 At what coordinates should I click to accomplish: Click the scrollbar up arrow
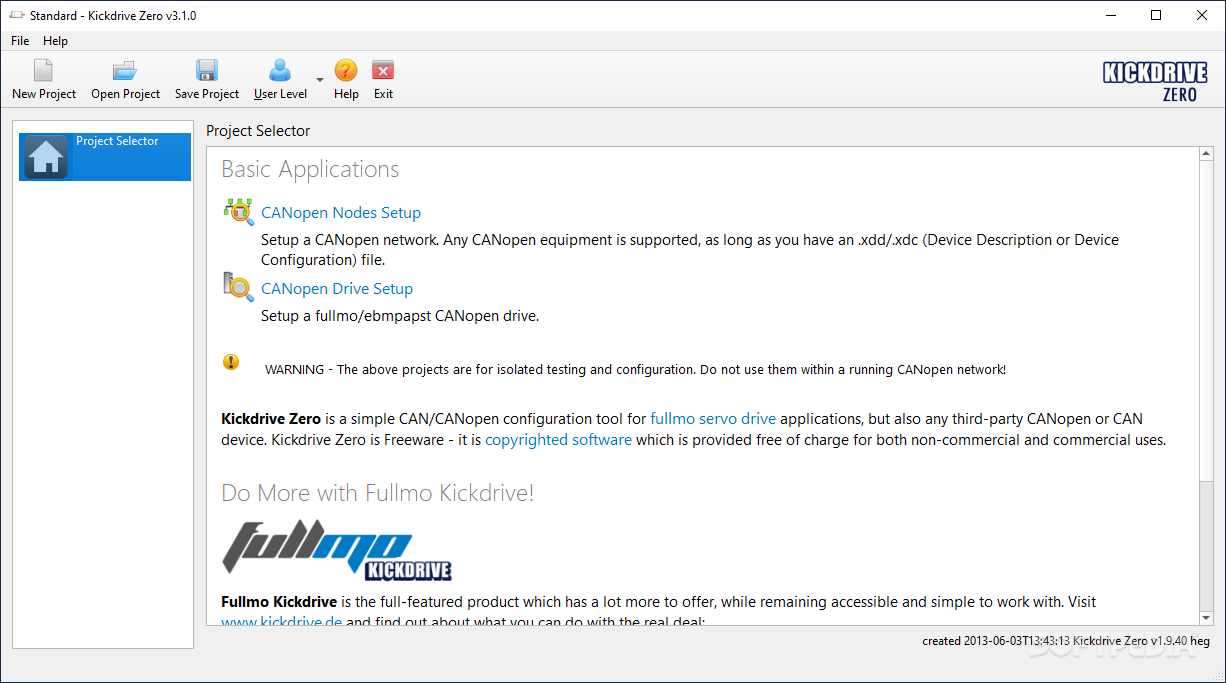pos(1207,154)
